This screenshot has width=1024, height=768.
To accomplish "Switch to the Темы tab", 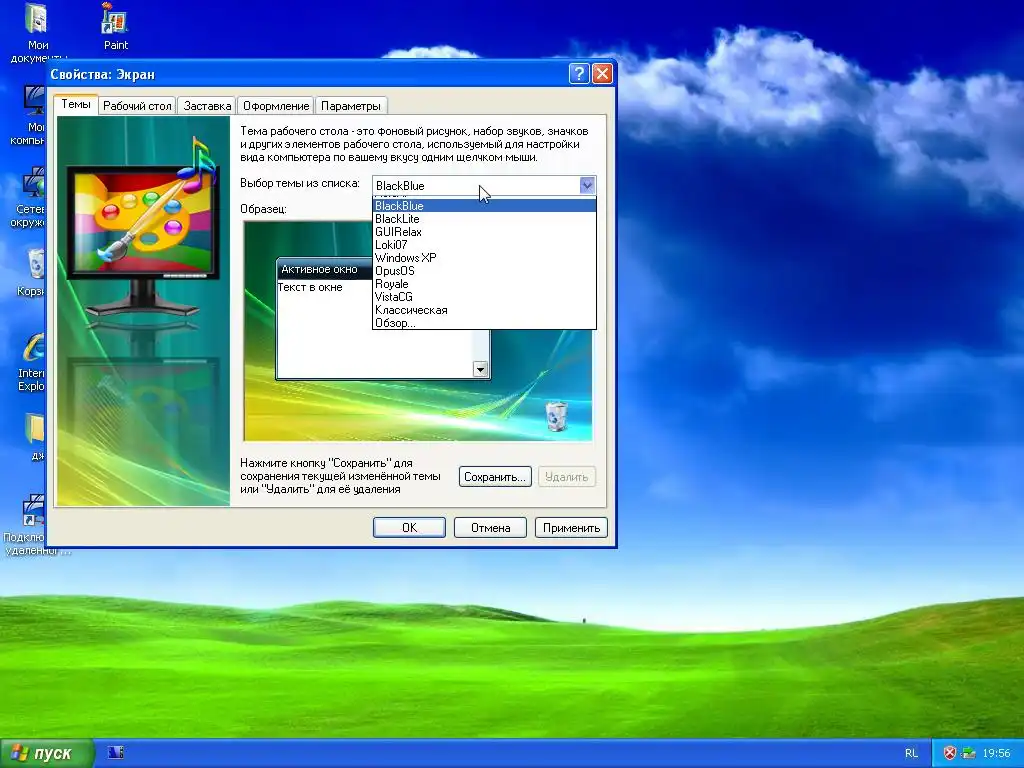I will coord(76,104).
